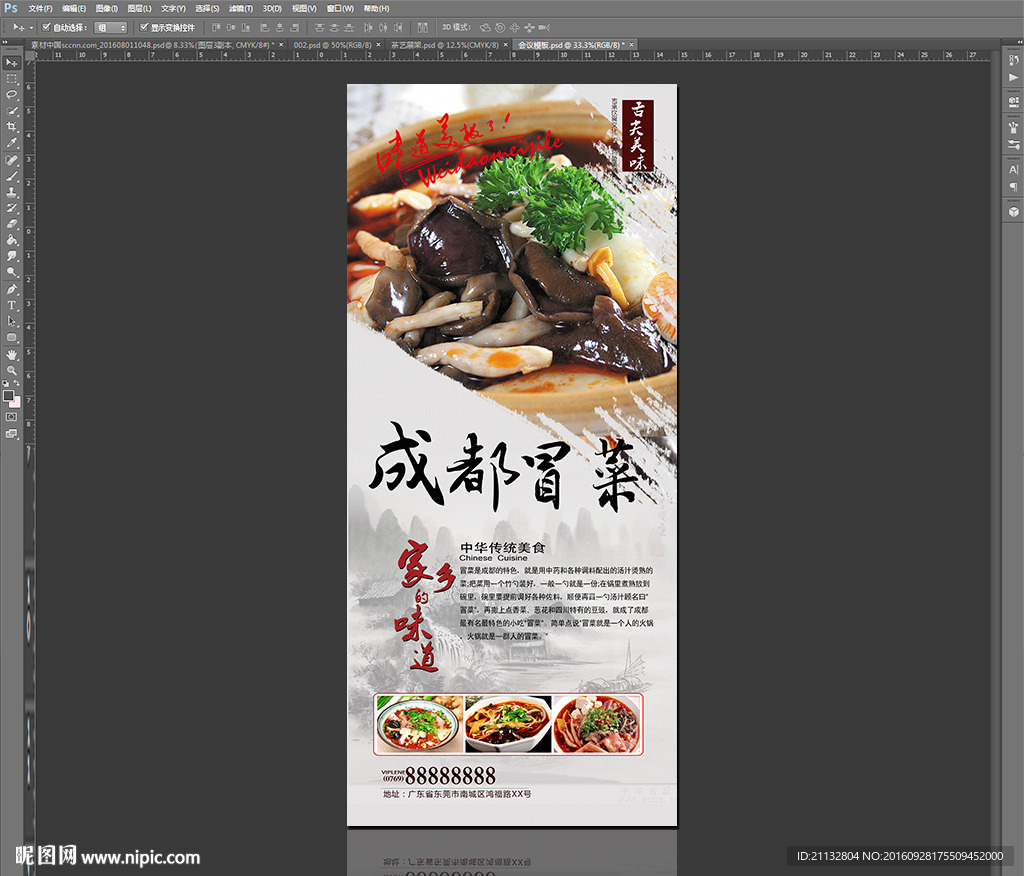Open the 文件(F) menu

click(40, 8)
